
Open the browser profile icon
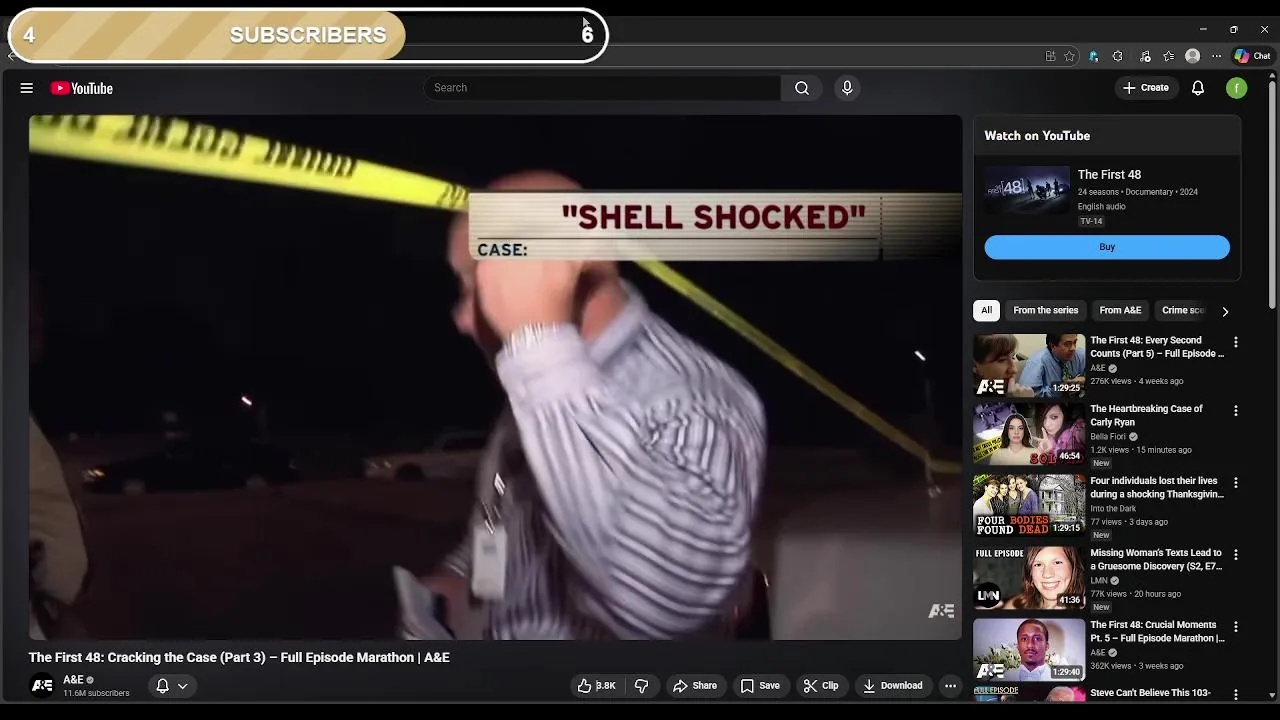click(x=1192, y=56)
